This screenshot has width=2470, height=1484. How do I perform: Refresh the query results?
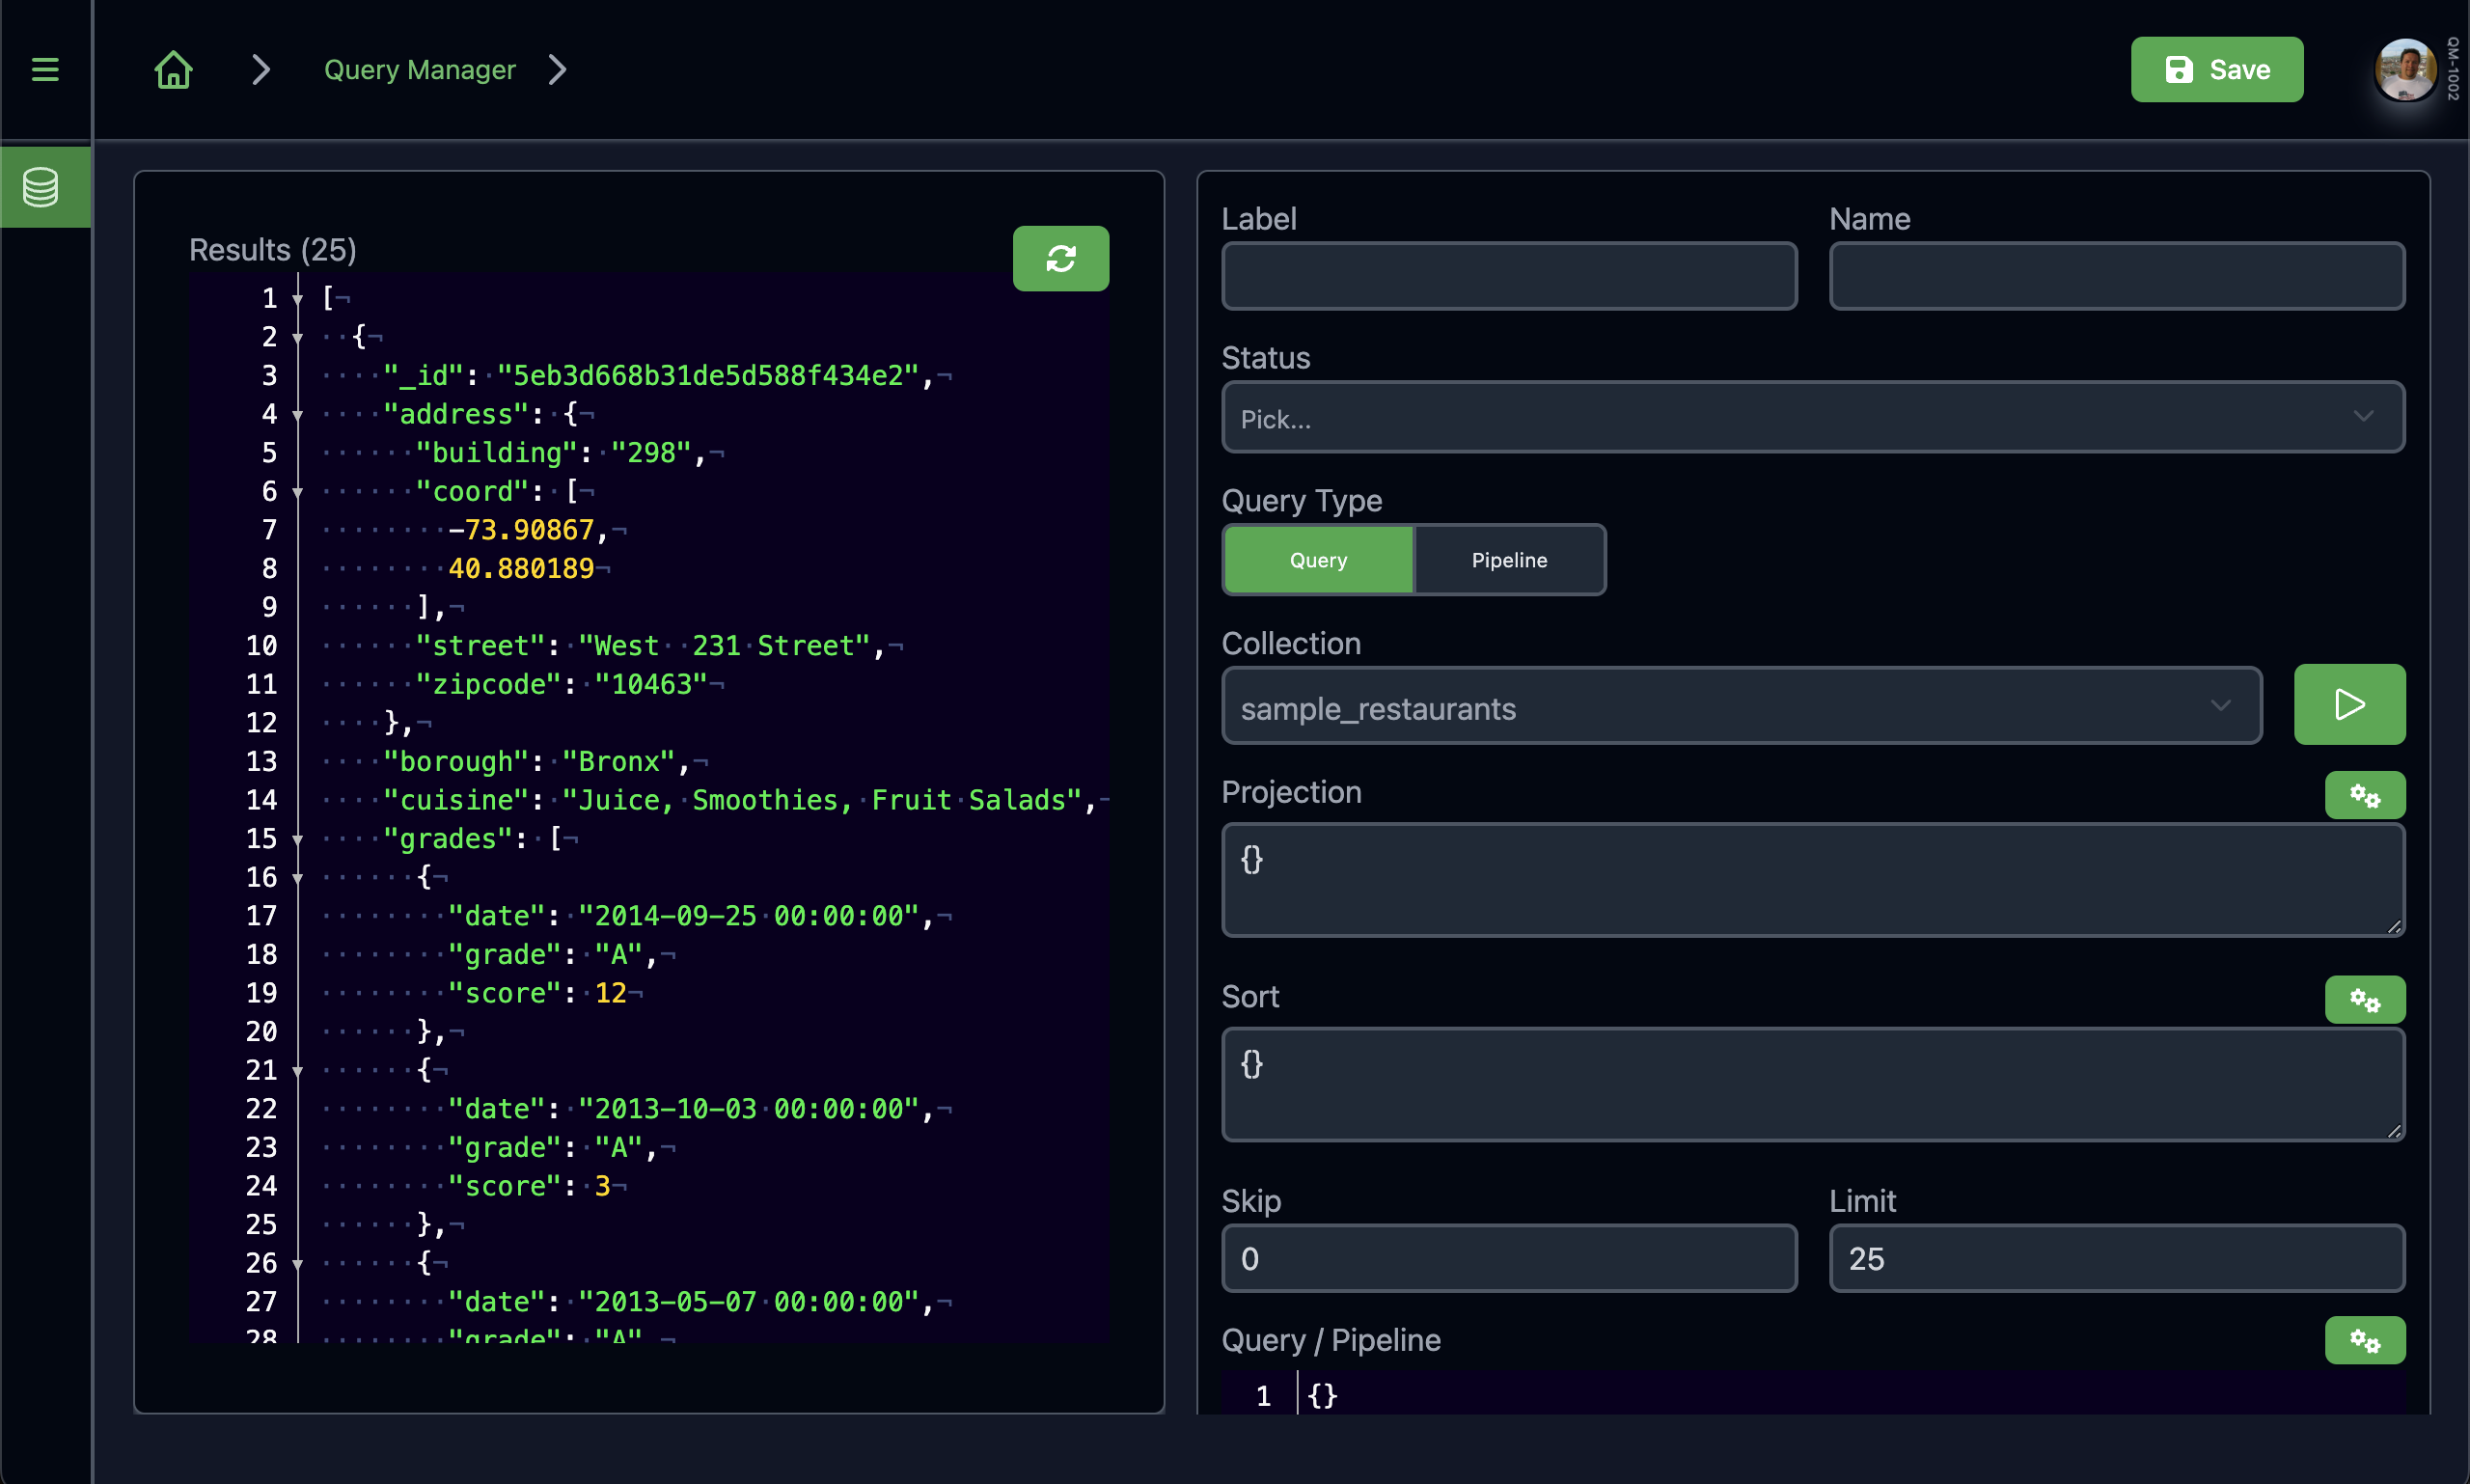click(x=1060, y=258)
